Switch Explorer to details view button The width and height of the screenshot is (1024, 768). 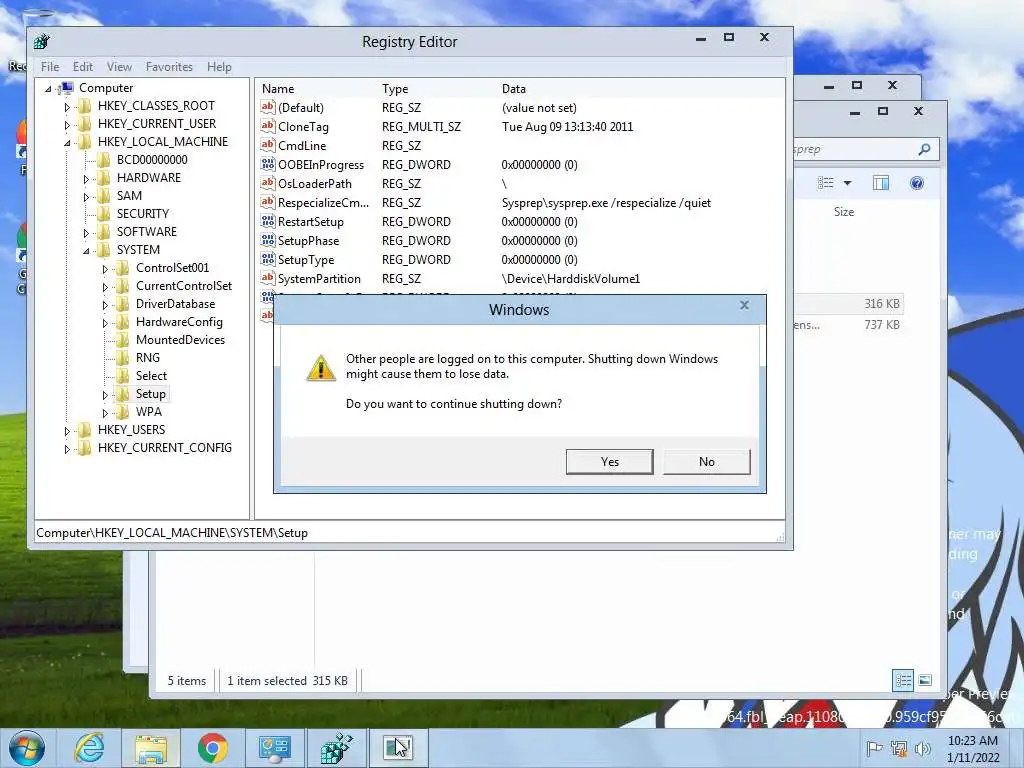[x=903, y=680]
